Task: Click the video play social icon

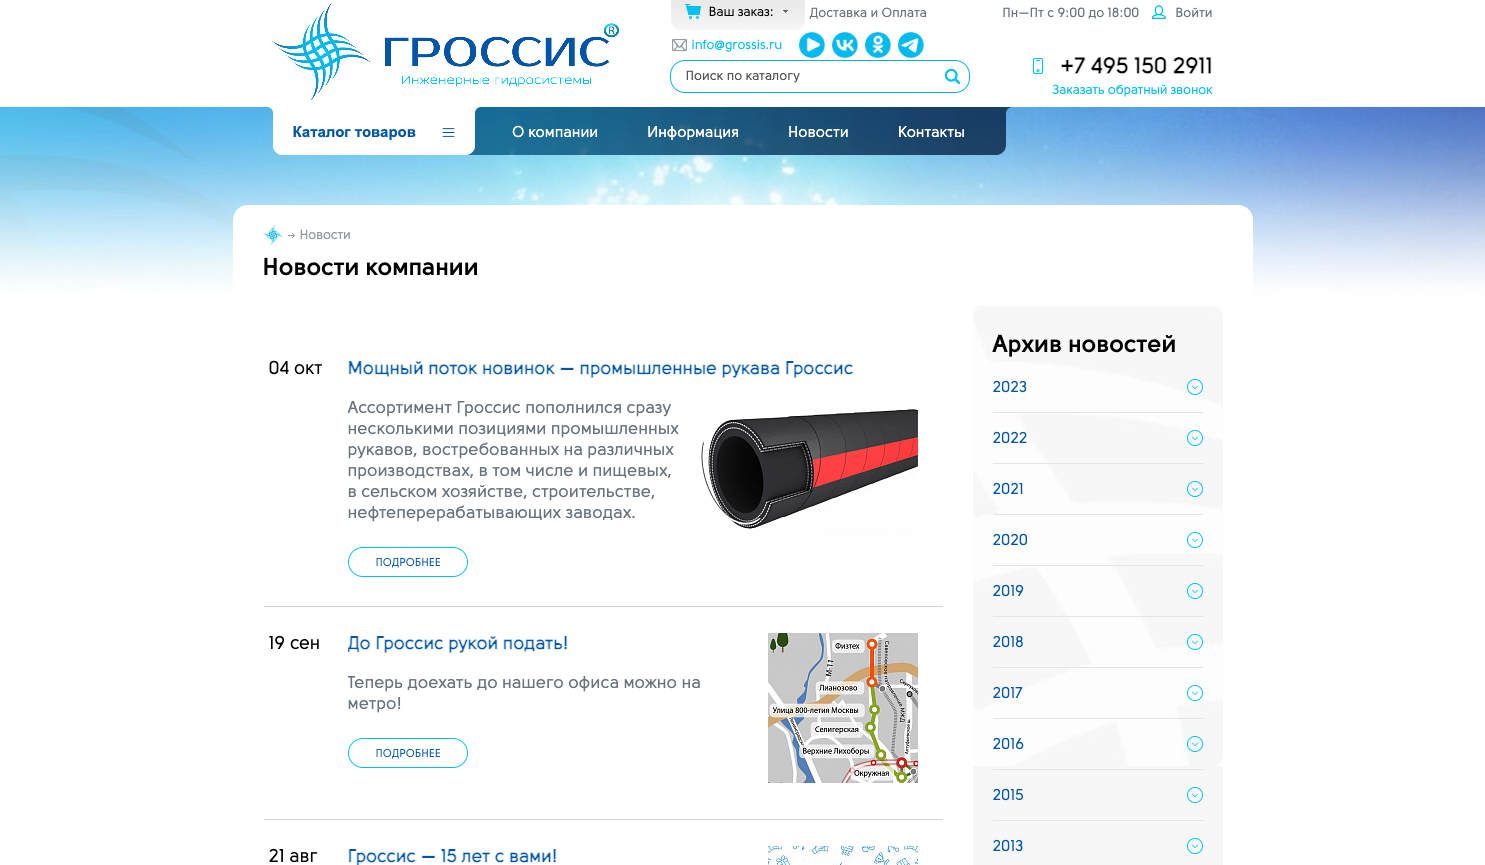Action: [812, 45]
